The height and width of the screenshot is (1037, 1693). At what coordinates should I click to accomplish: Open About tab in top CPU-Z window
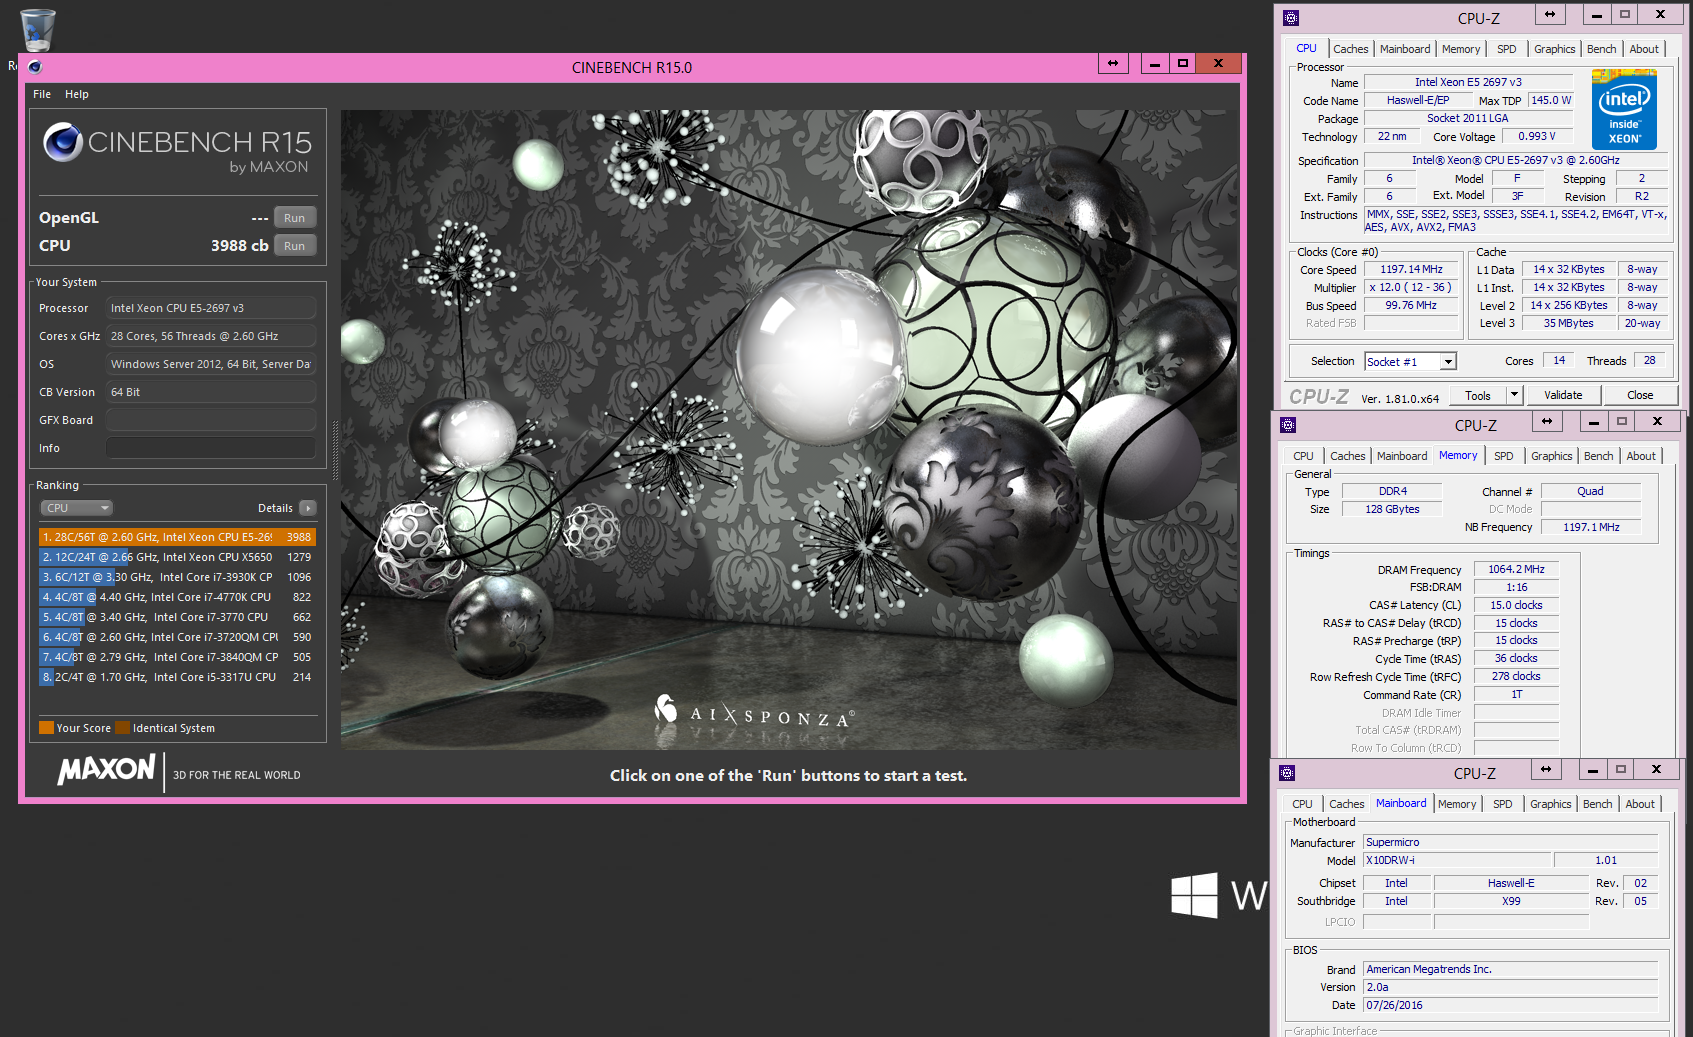click(1644, 49)
